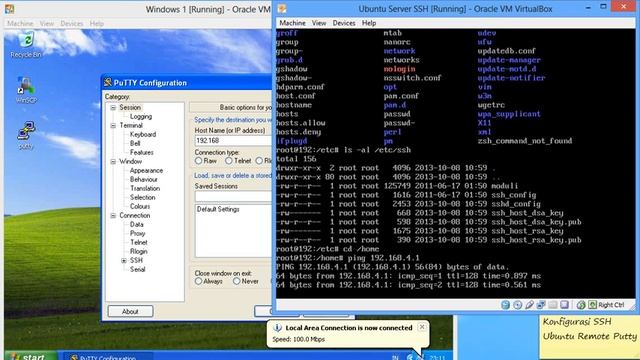Set close window on exit to Never
Screen dimensions: 640x360
click(237, 281)
